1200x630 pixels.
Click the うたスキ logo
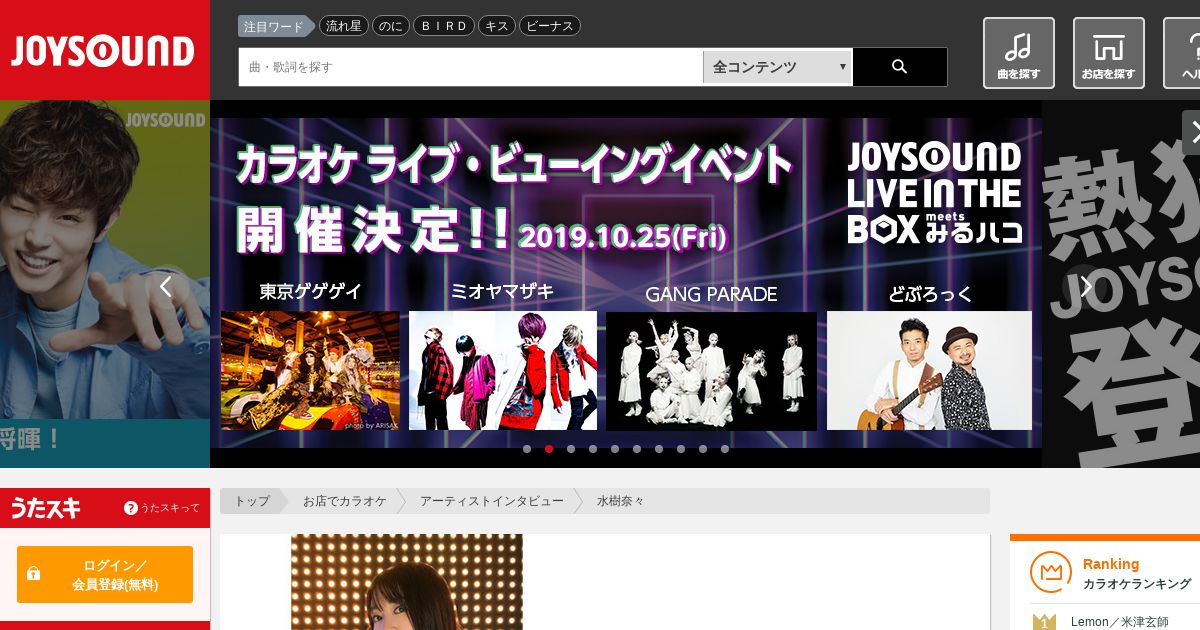pyautogui.click(x=46, y=508)
